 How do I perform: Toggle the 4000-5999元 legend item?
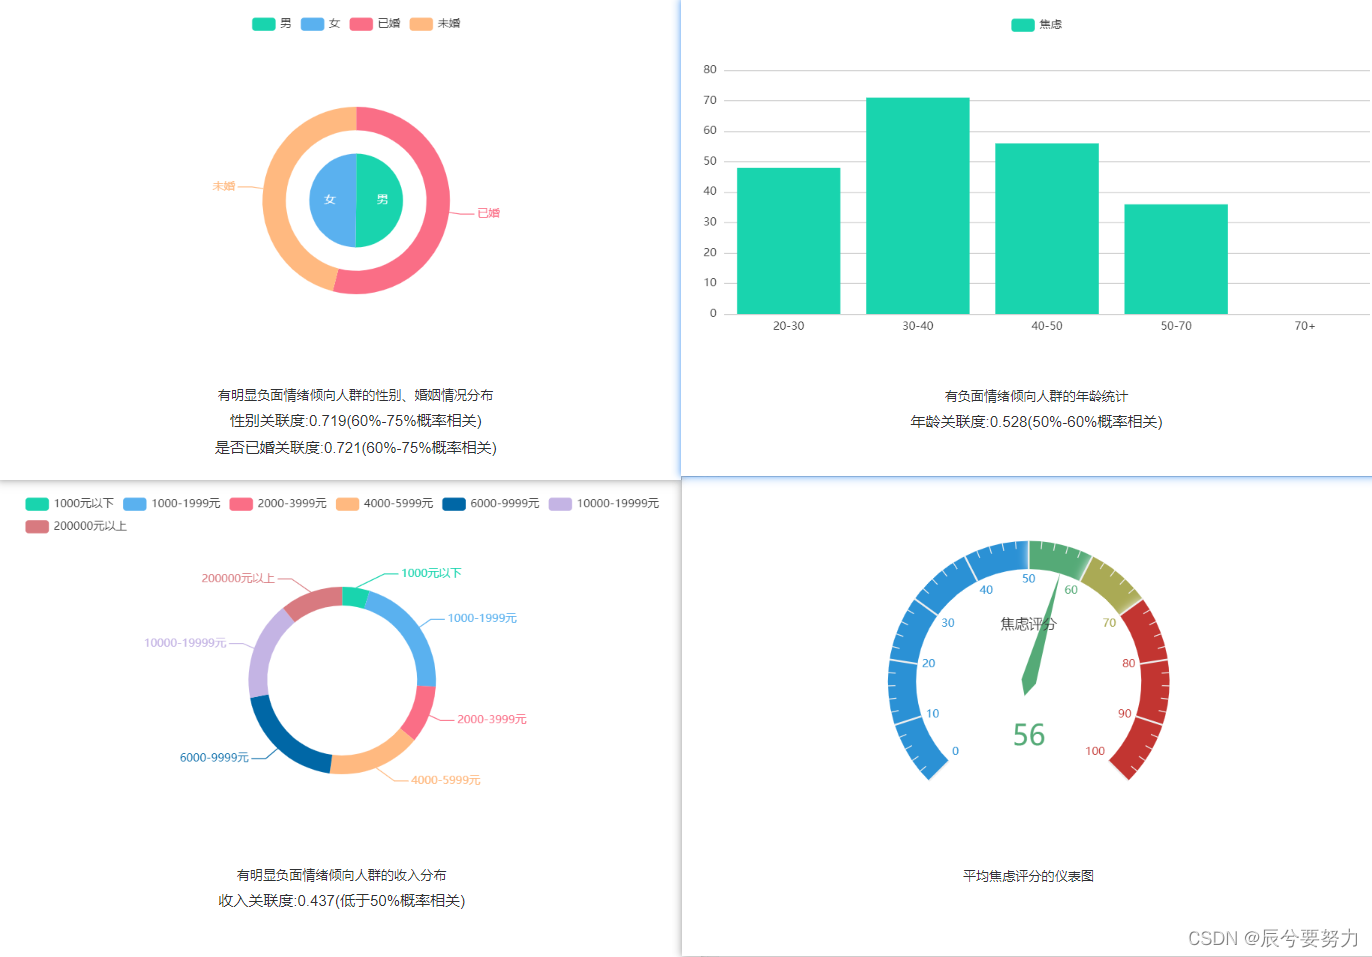tap(384, 503)
